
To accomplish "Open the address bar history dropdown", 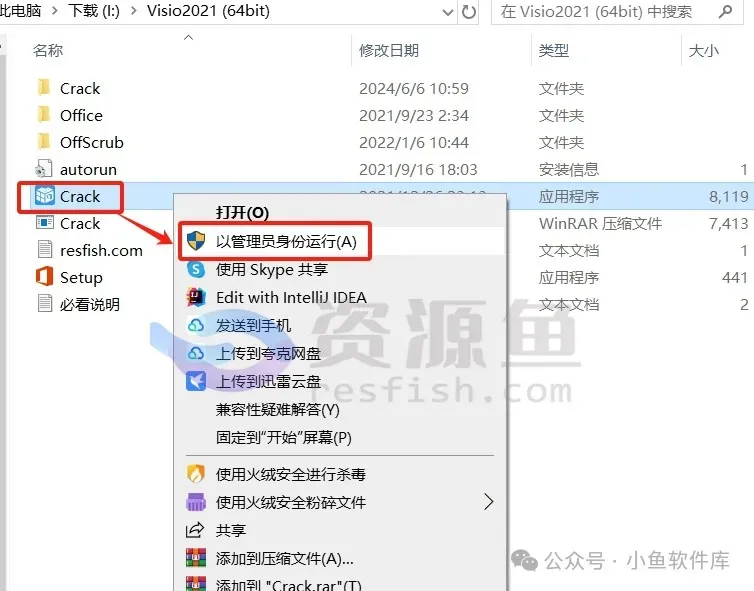I will (448, 12).
